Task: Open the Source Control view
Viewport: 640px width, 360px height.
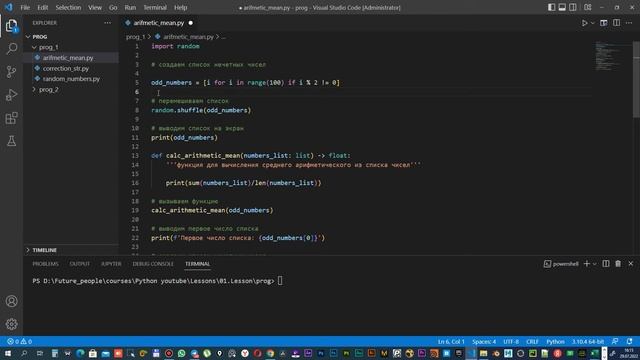Action: [11, 72]
